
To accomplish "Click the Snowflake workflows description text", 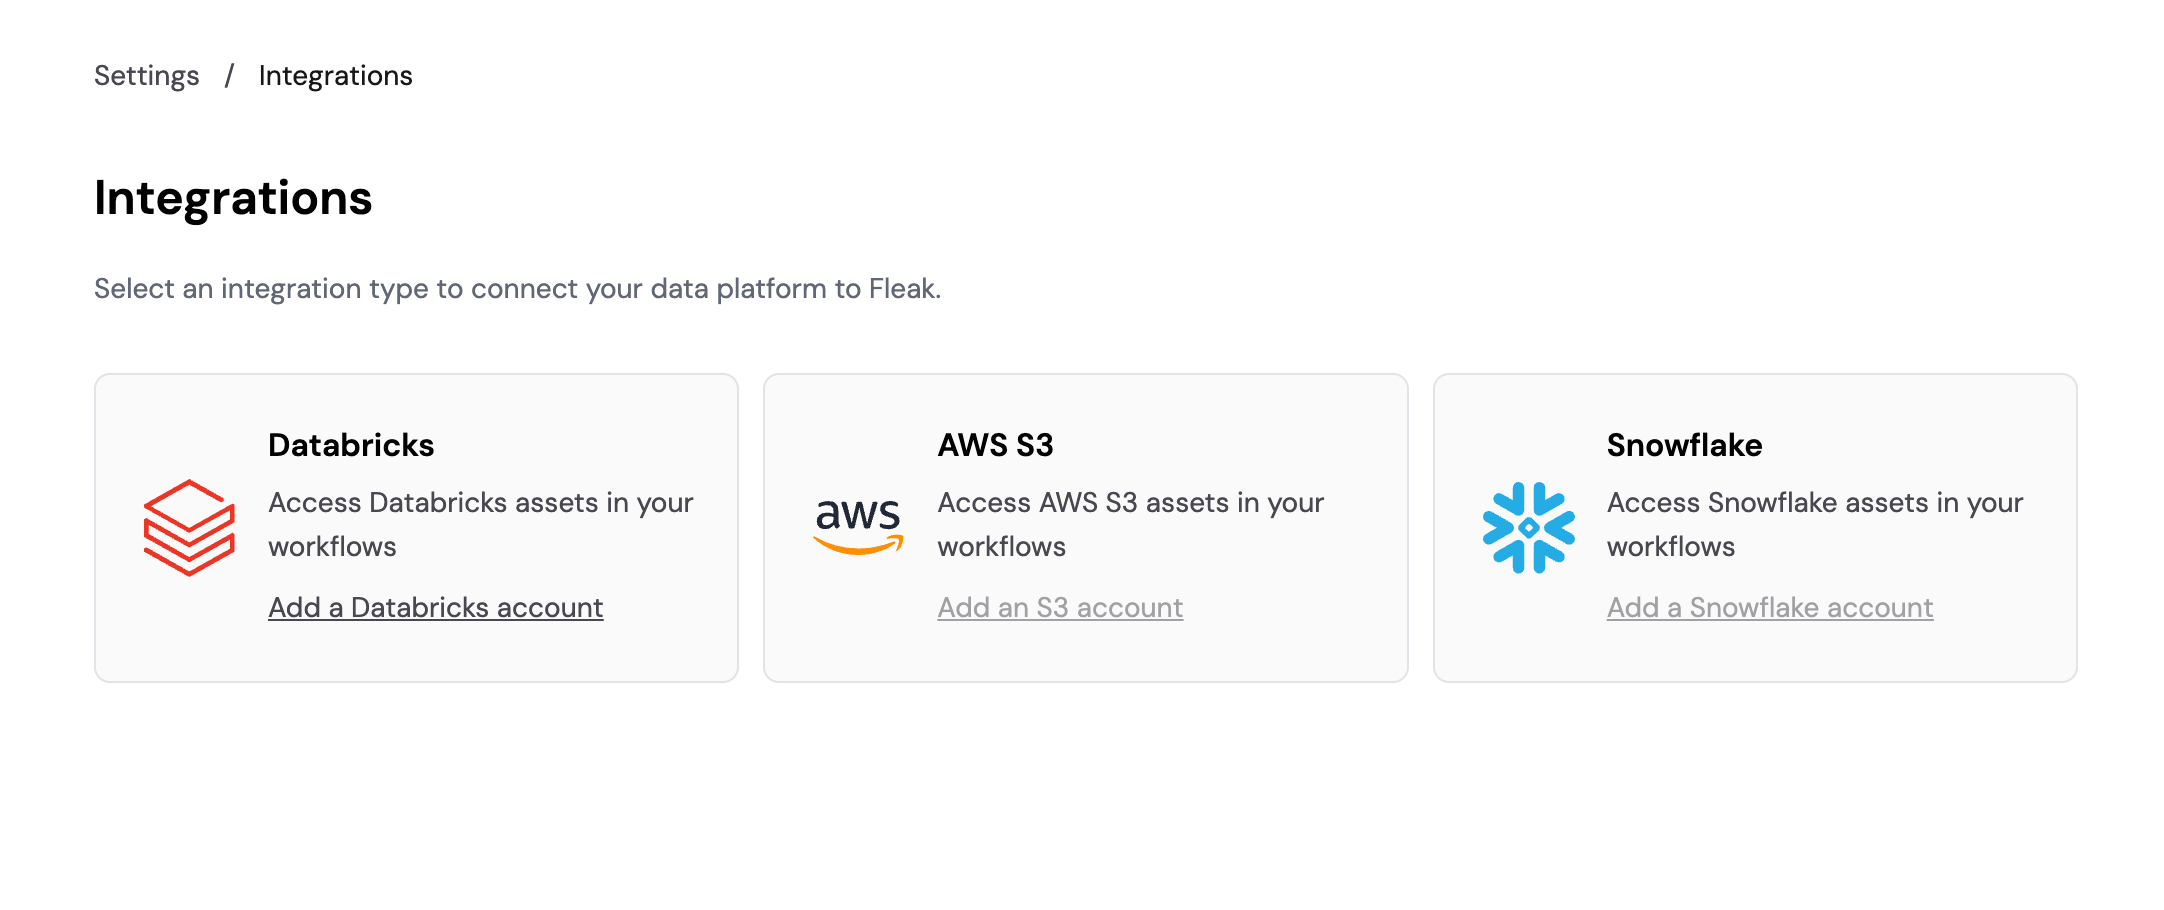I will [1814, 524].
